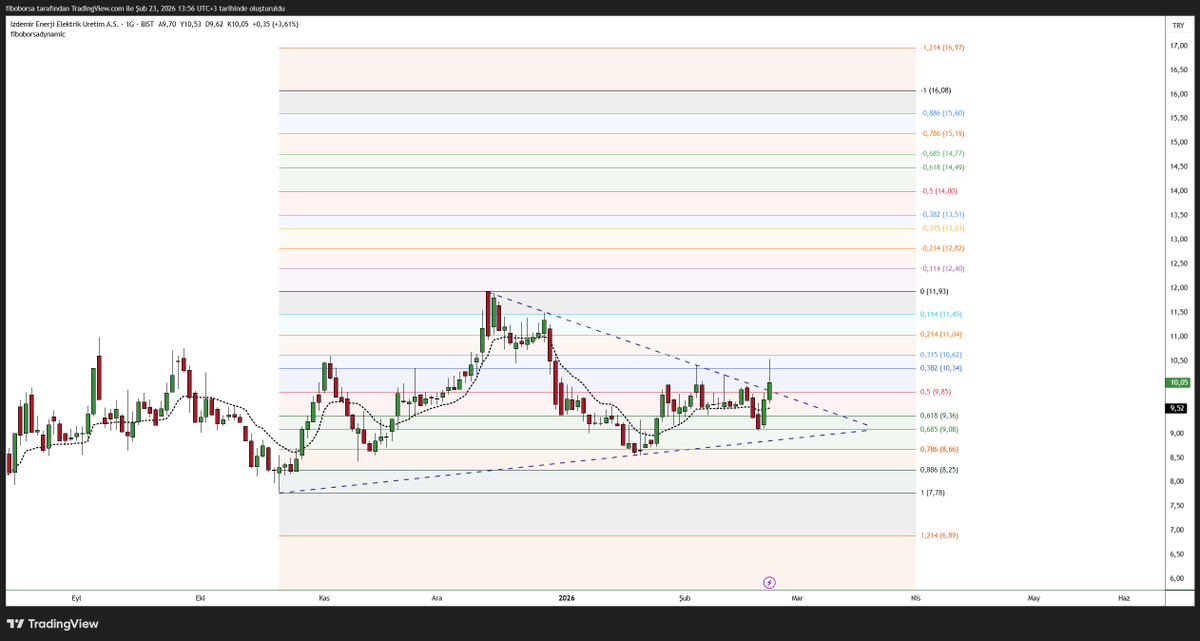
Task: Click the Nis month label on time axis
Action: (x=915, y=598)
